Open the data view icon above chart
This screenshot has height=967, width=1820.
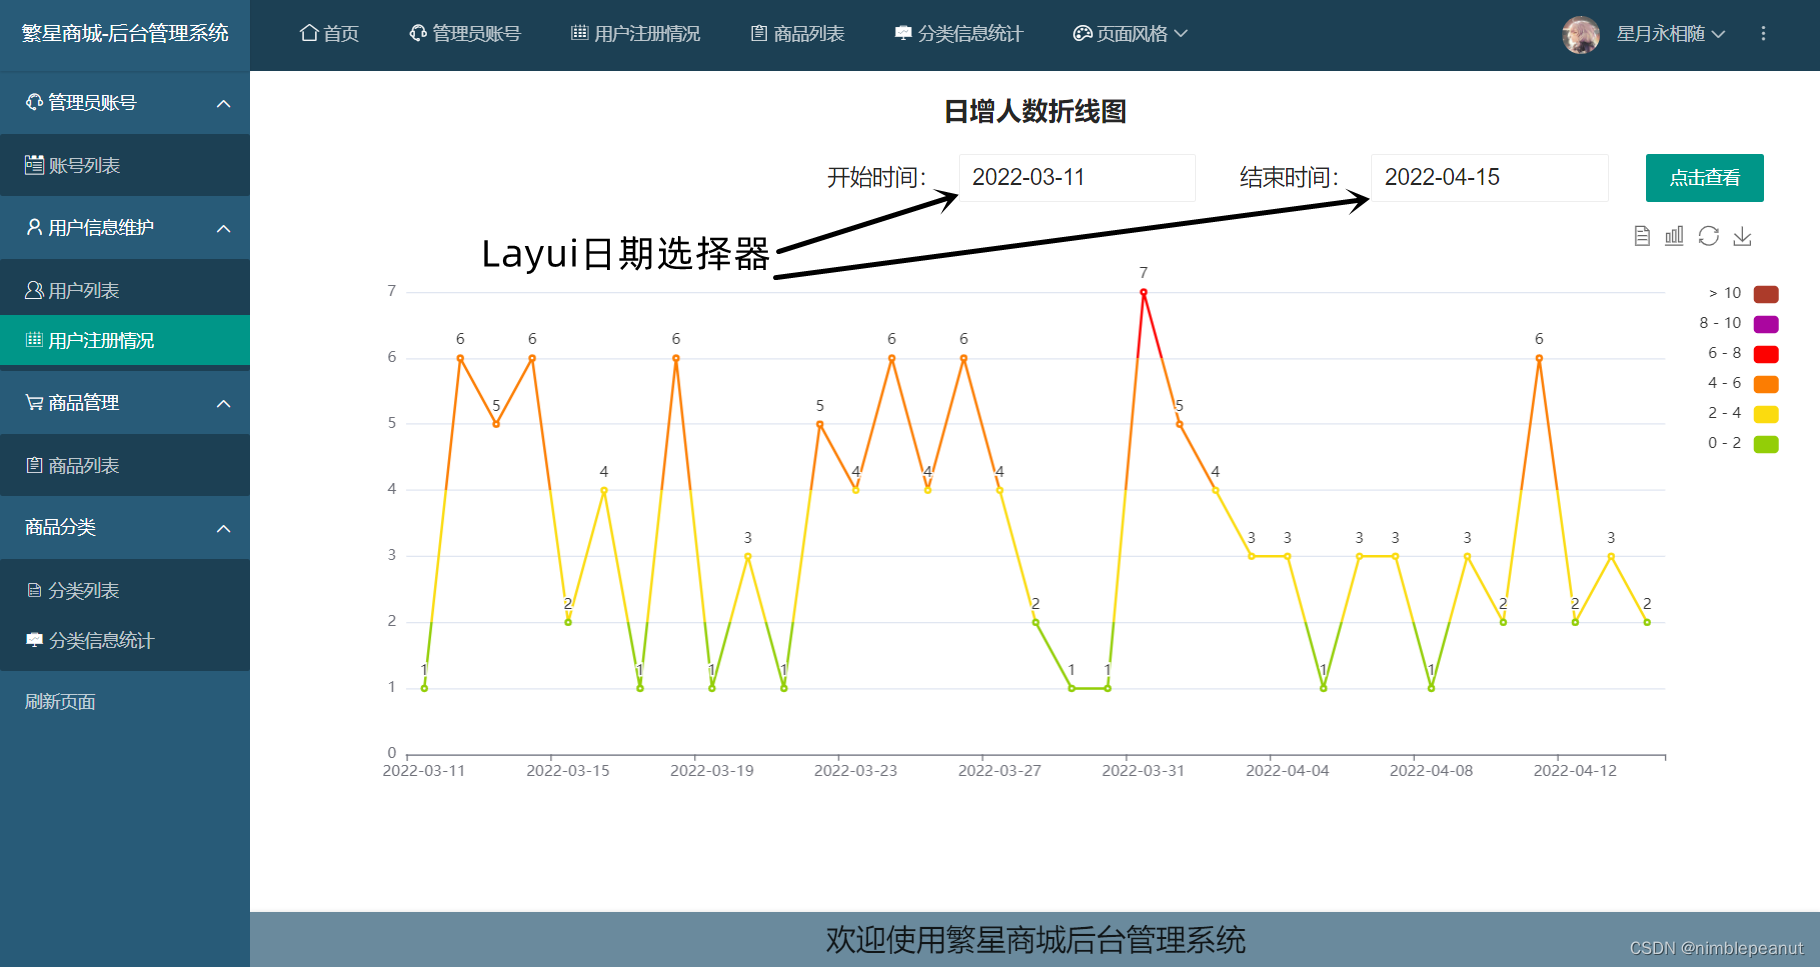[x=1642, y=236]
